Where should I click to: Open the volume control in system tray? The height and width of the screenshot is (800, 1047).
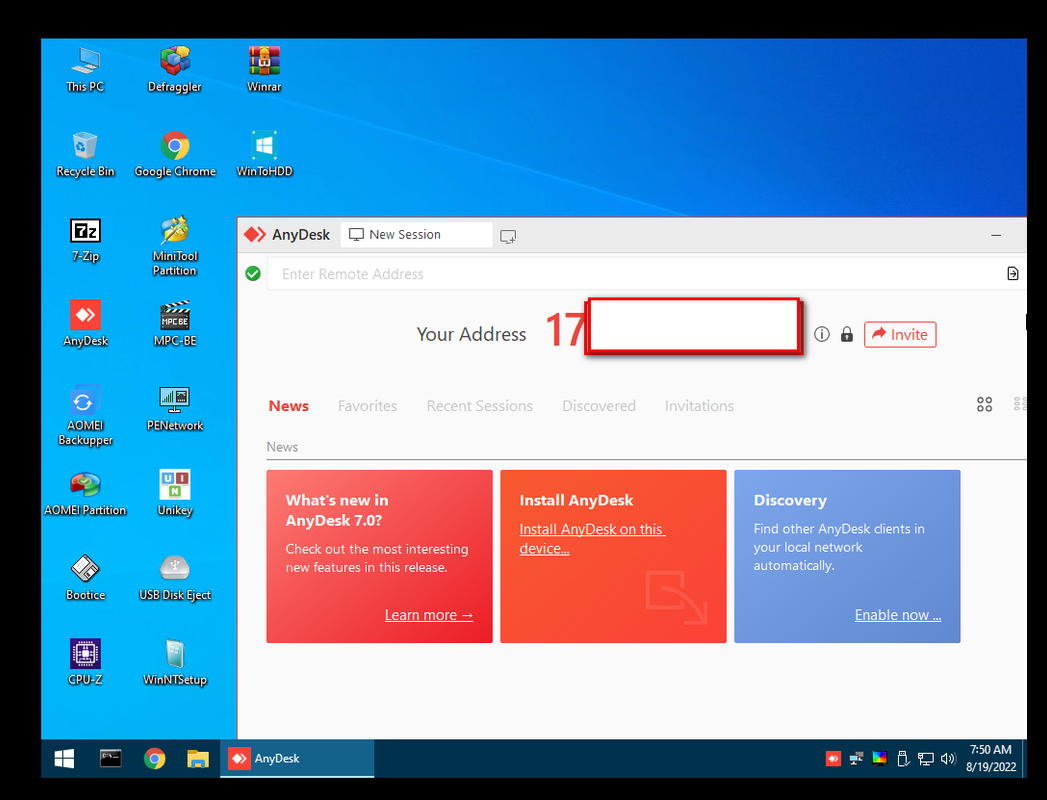point(948,759)
